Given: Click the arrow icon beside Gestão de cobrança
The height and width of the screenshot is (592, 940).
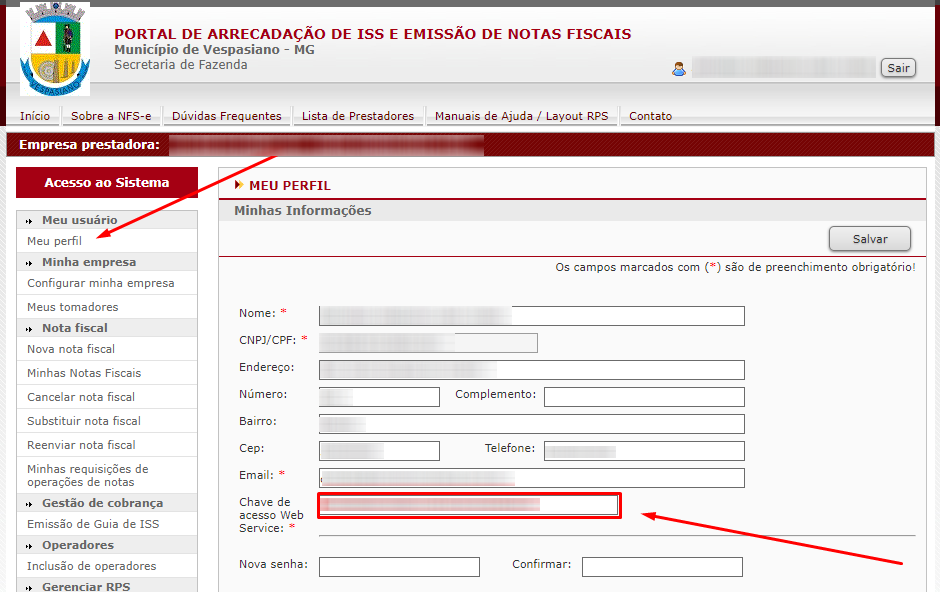Looking at the screenshot, I should (29, 504).
